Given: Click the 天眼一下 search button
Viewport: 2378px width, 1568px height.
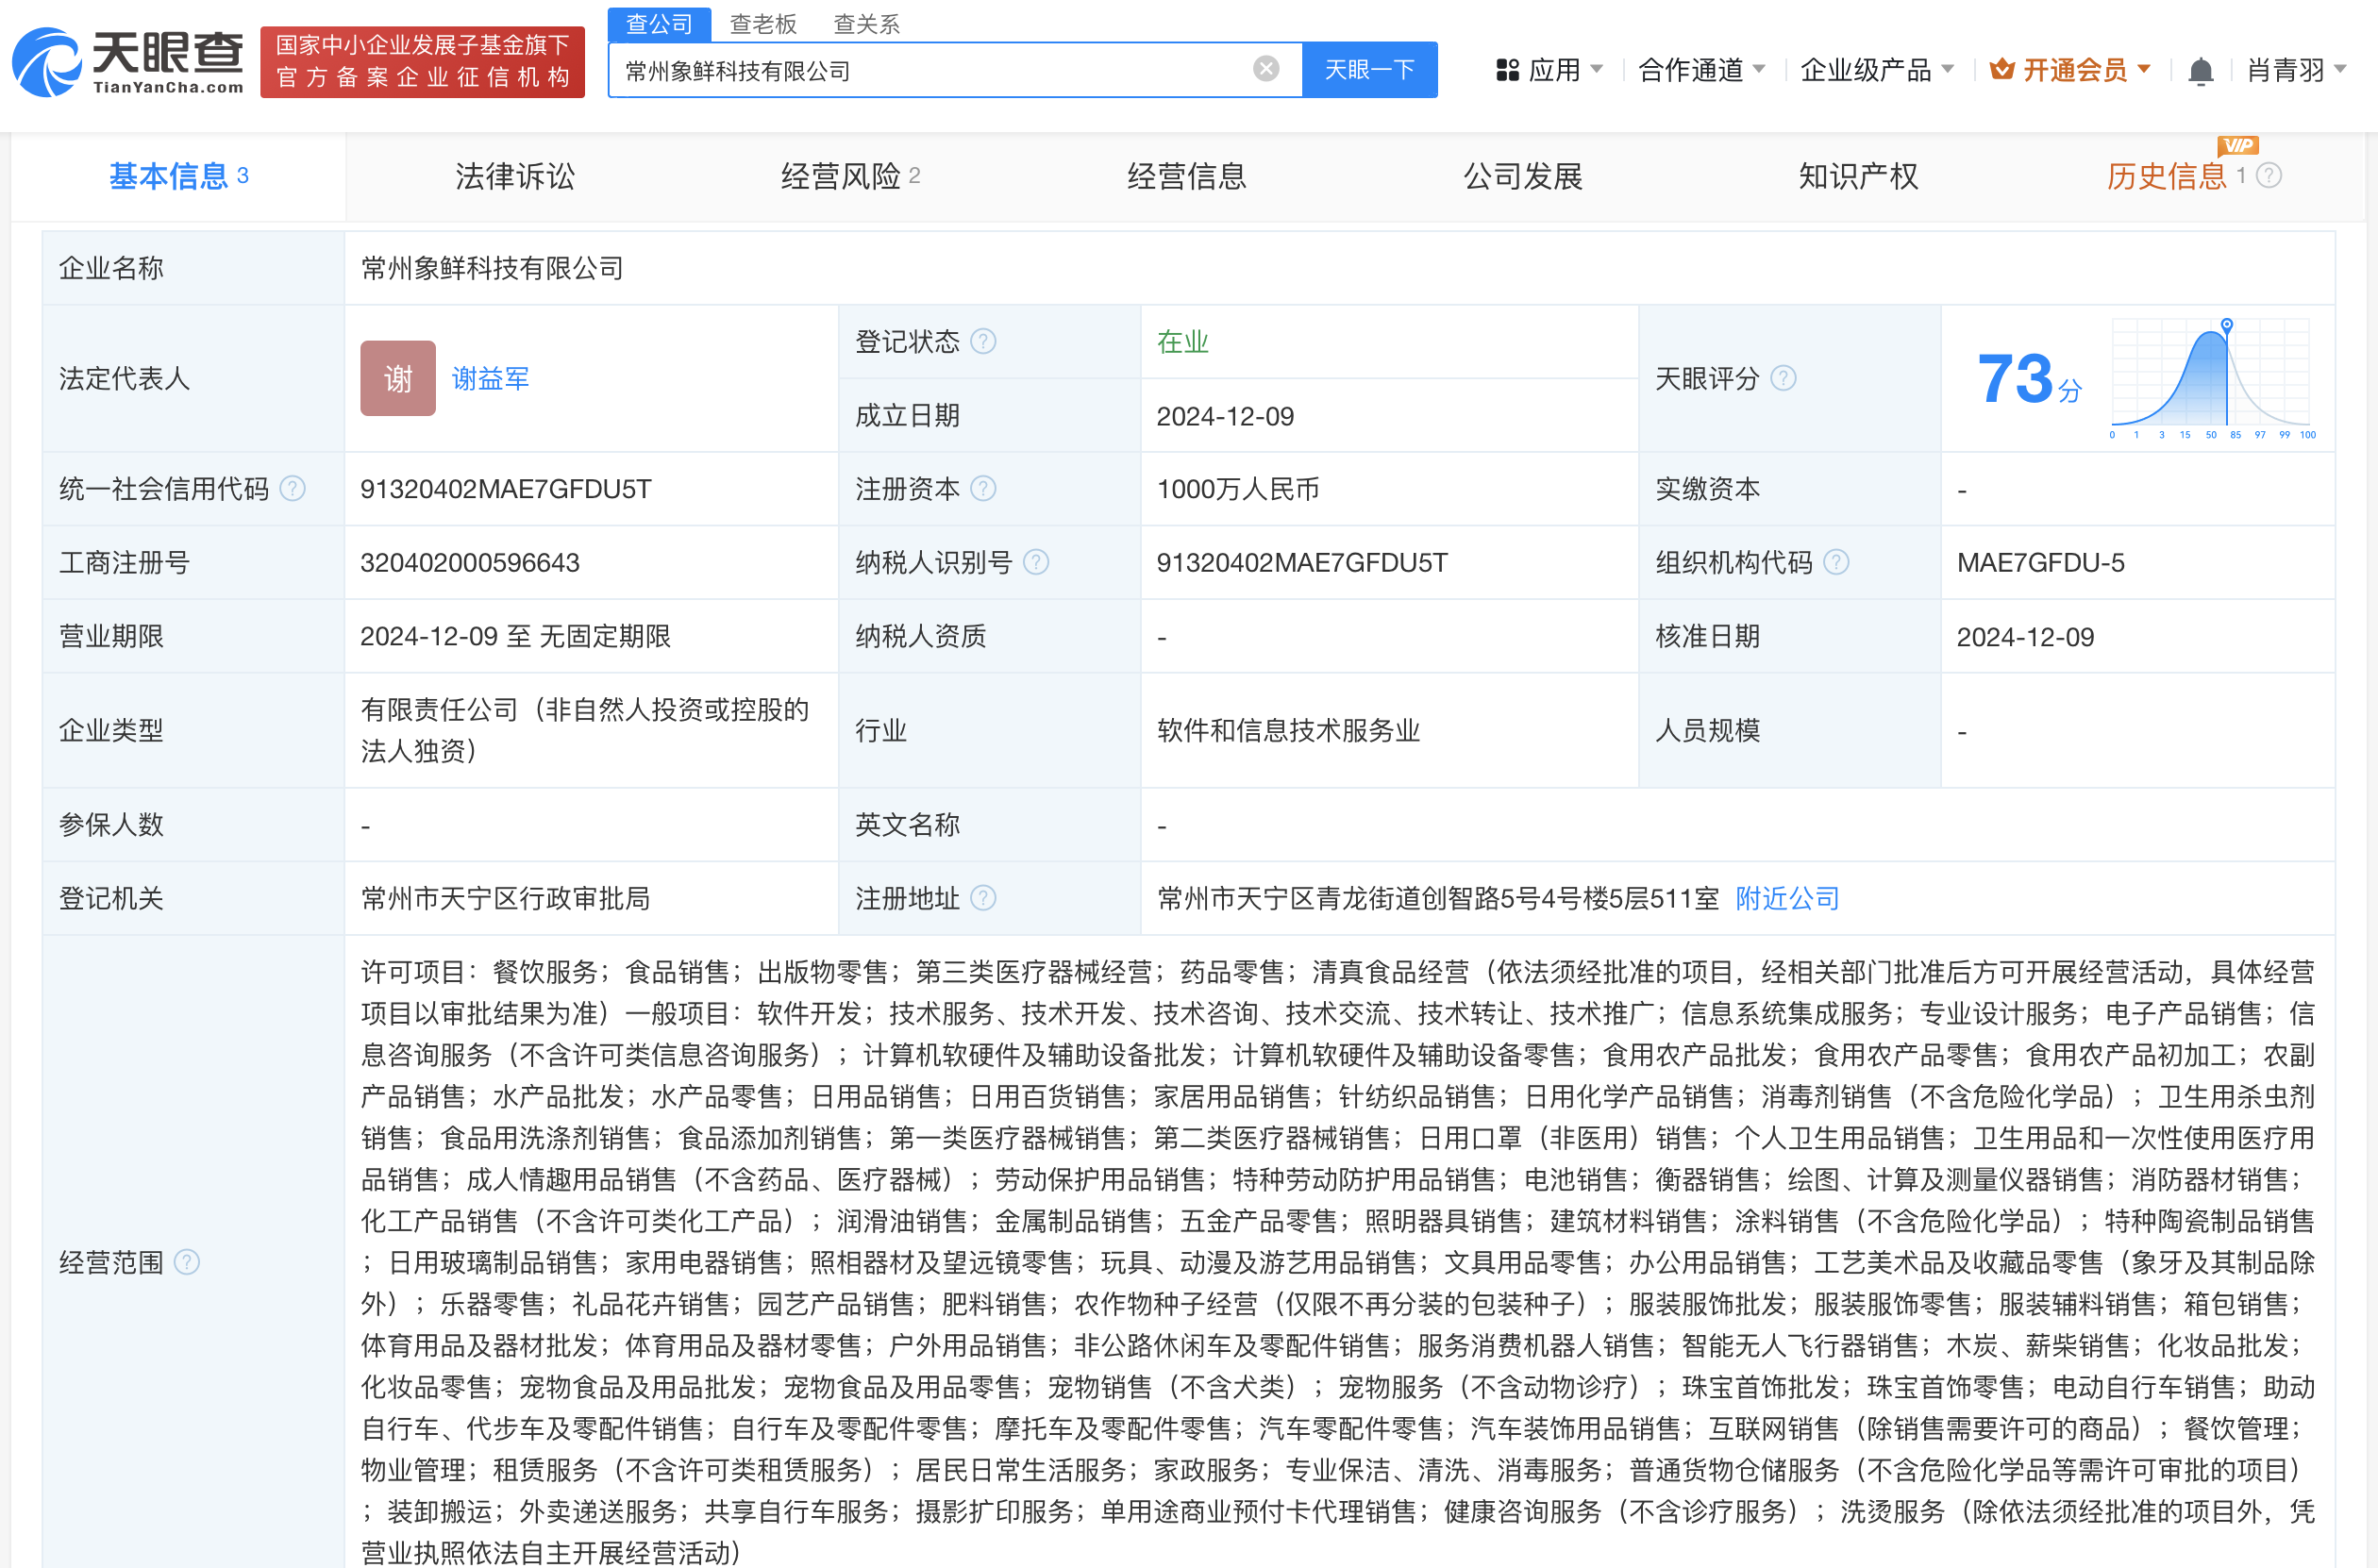Looking at the screenshot, I should pyautogui.click(x=1369, y=69).
